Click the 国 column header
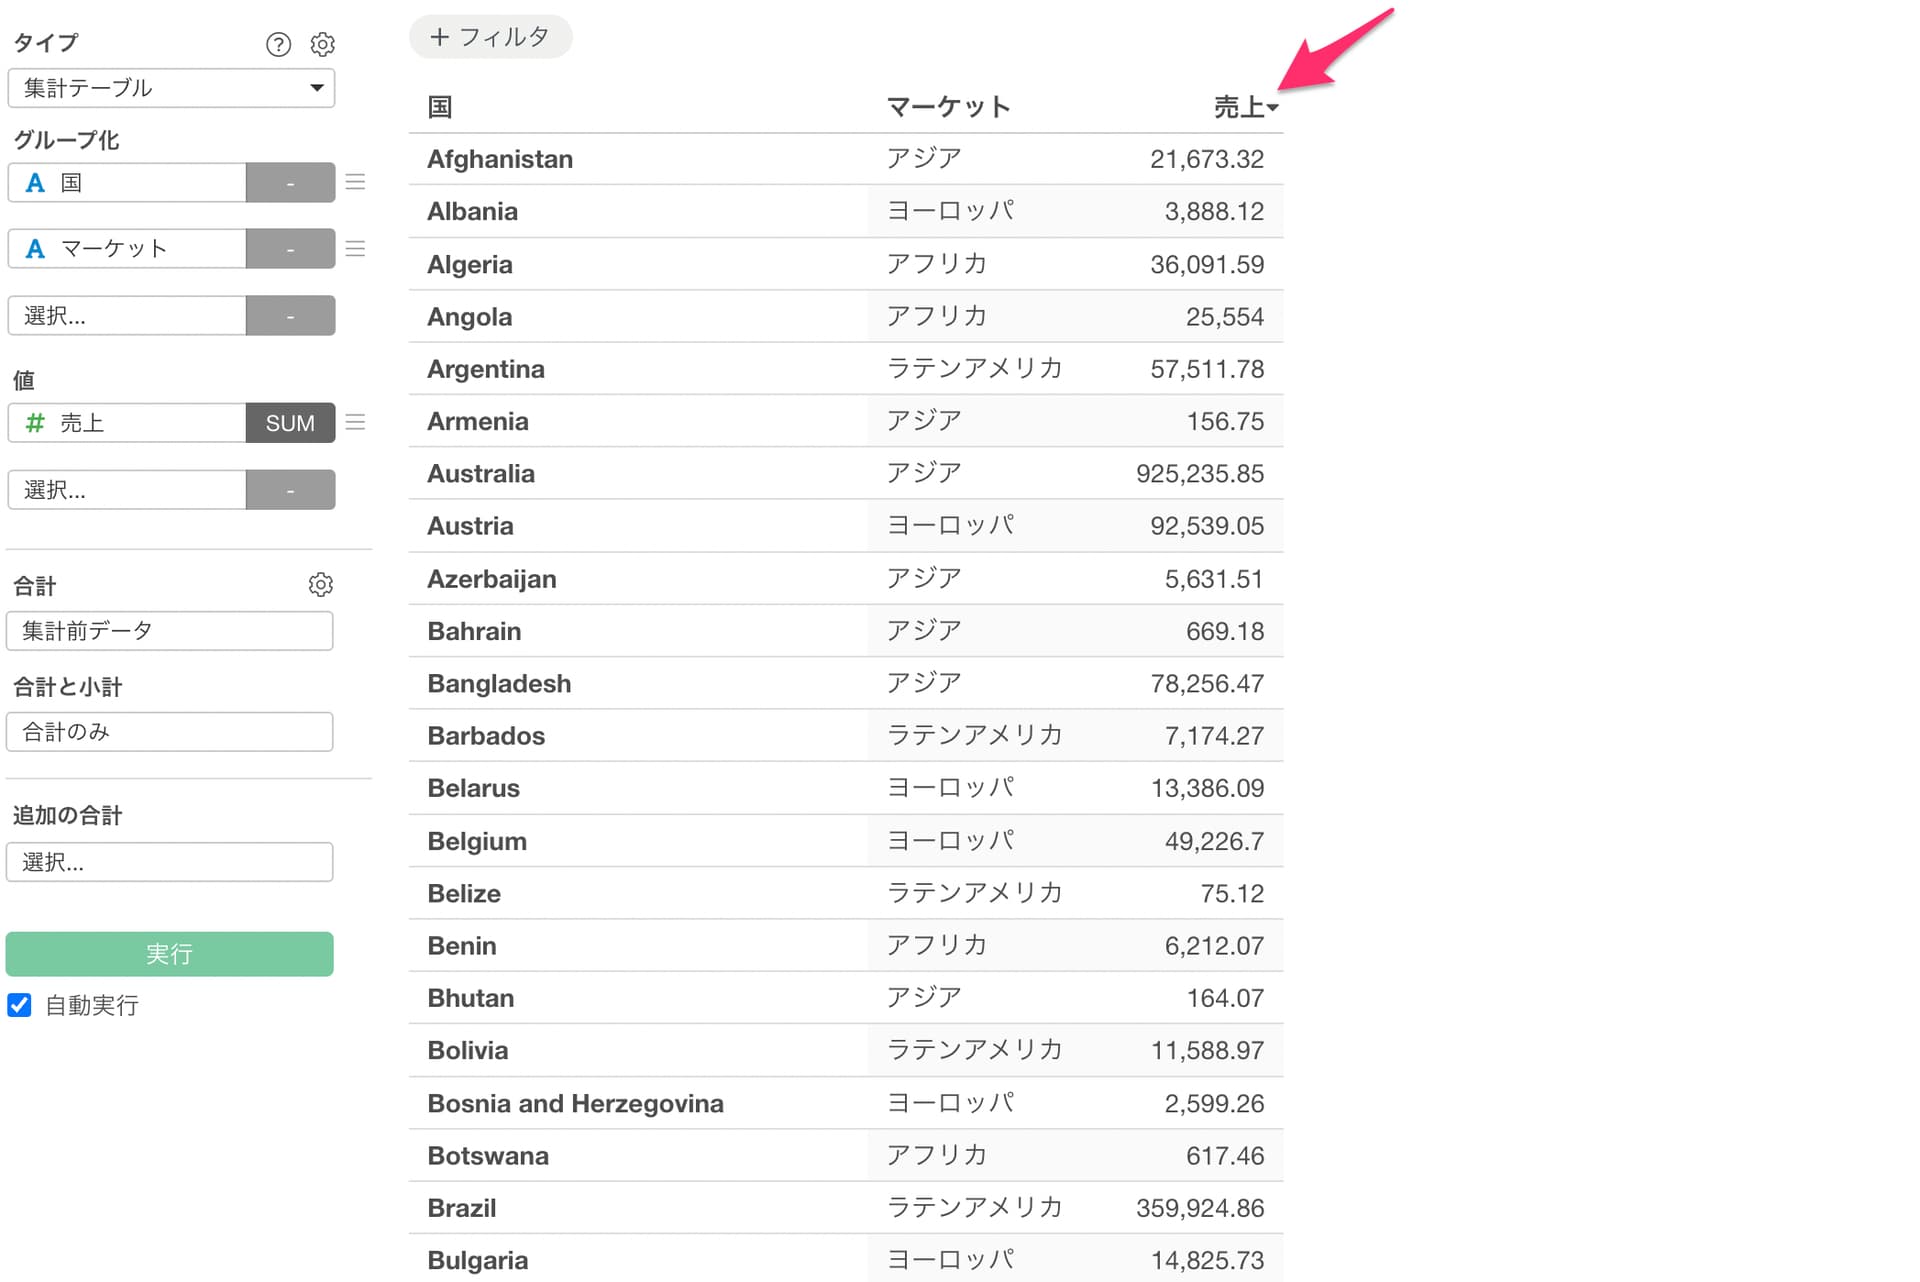The height and width of the screenshot is (1282, 1920). 440,107
